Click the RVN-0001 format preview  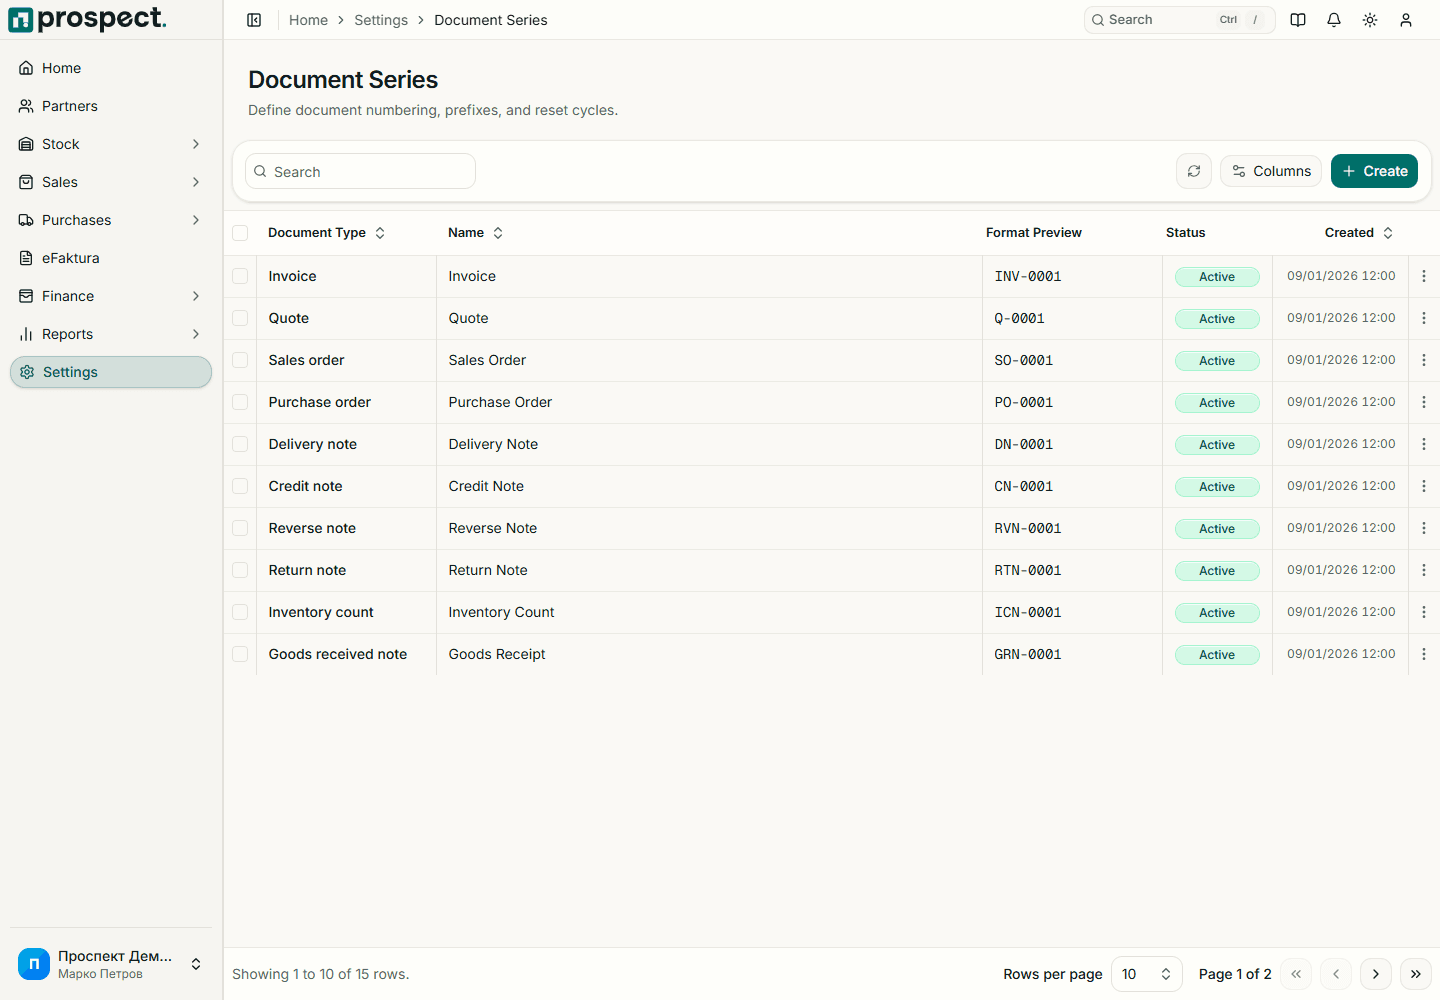[x=1028, y=528]
